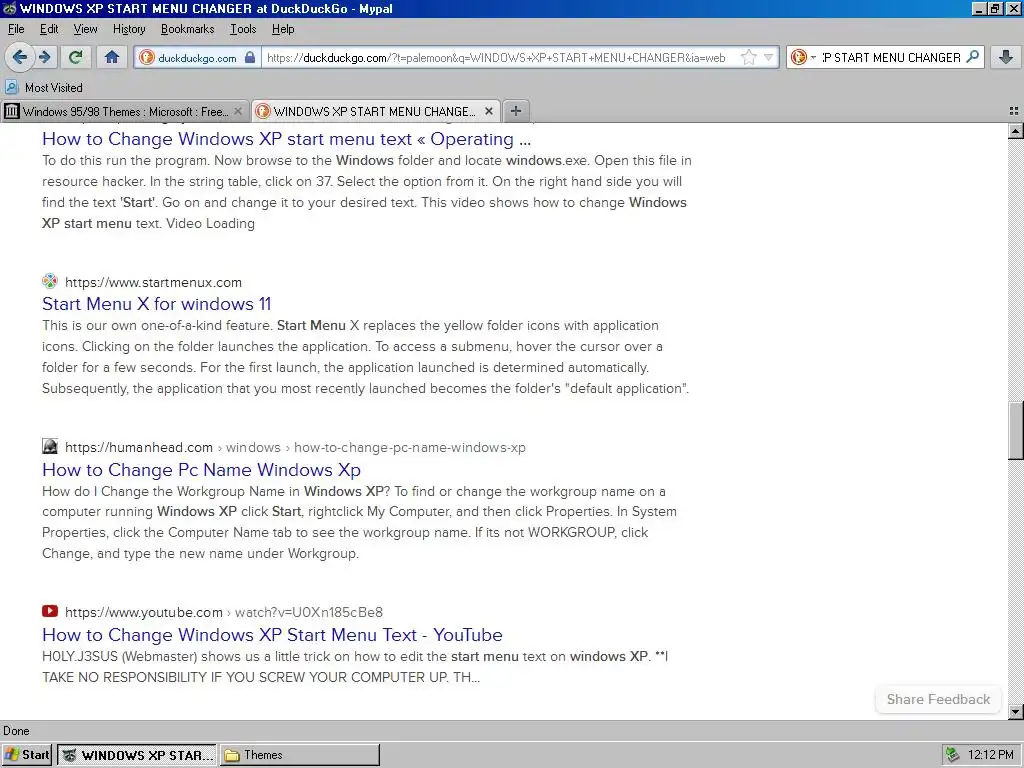Image resolution: width=1024 pixels, height=768 pixels.
Task: Click the YouTube favicon icon
Action: click(x=50, y=611)
